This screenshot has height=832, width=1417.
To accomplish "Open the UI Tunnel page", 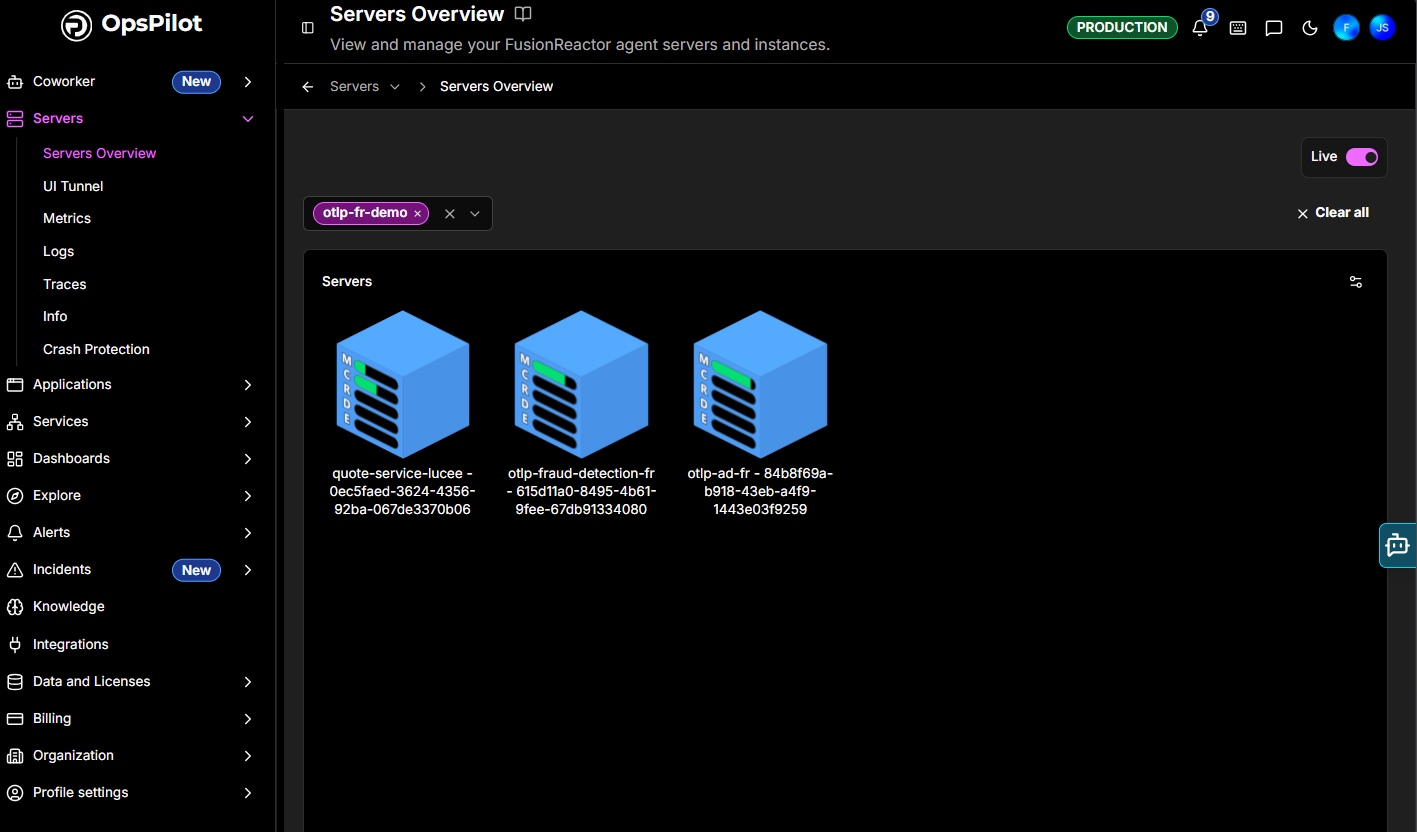I will tap(73, 187).
